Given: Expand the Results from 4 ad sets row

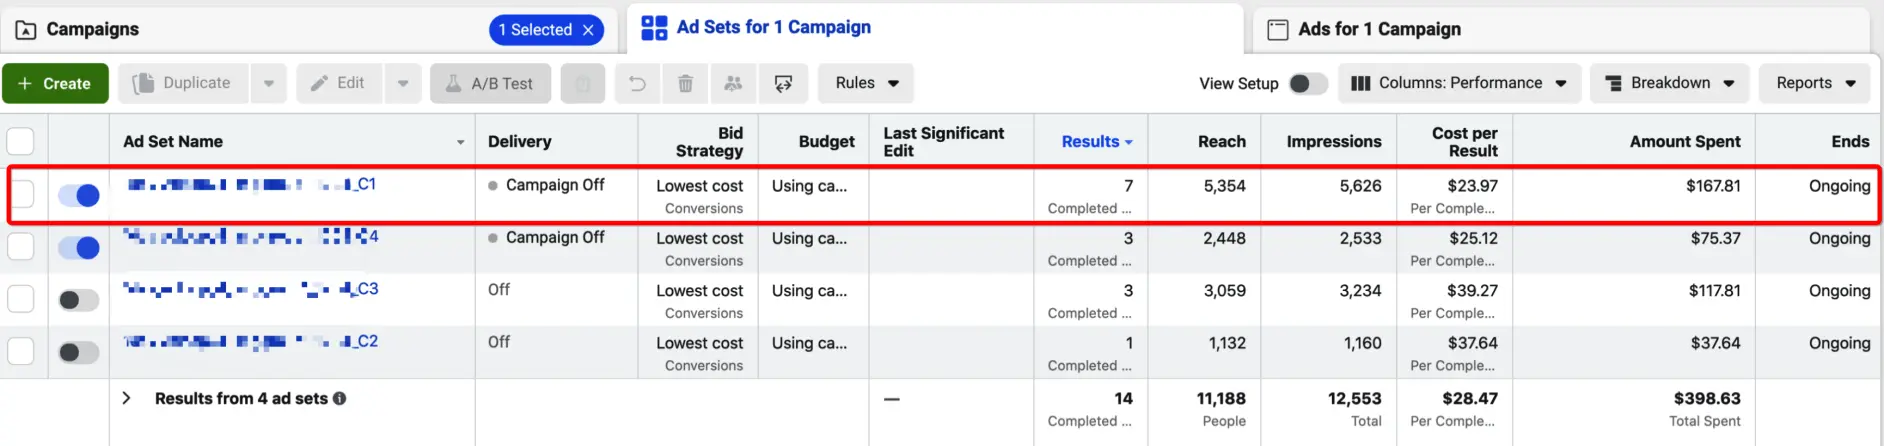Looking at the screenshot, I should point(126,398).
